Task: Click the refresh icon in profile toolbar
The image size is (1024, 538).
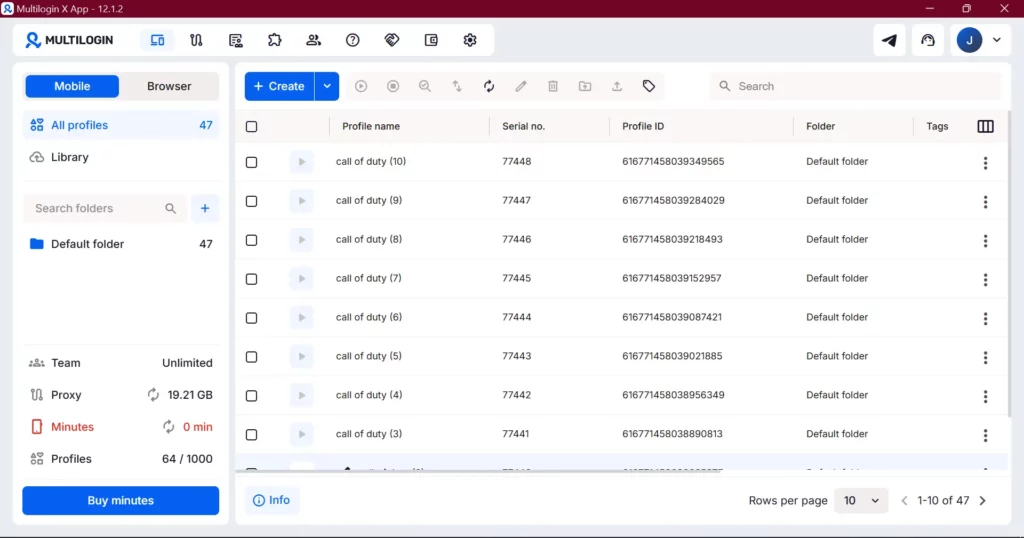Action: tap(489, 86)
